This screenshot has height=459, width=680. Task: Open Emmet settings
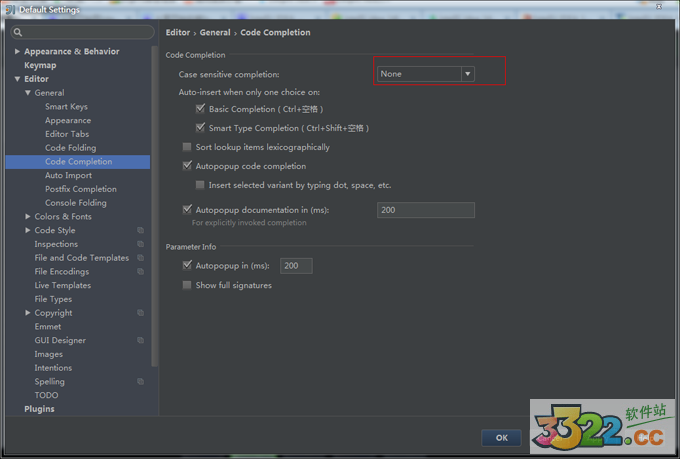point(48,326)
